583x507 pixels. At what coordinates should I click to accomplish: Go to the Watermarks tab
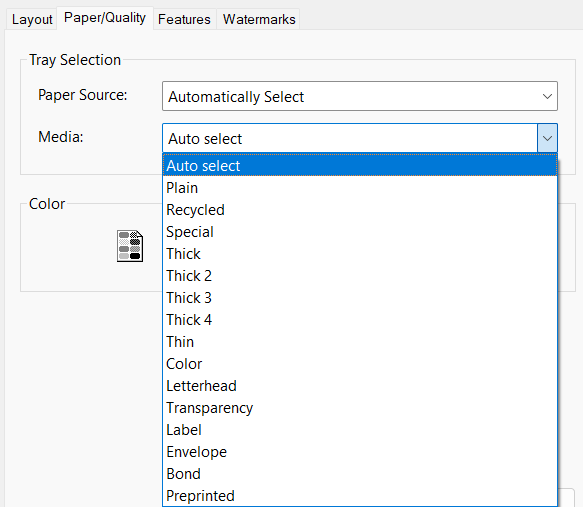point(259,19)
